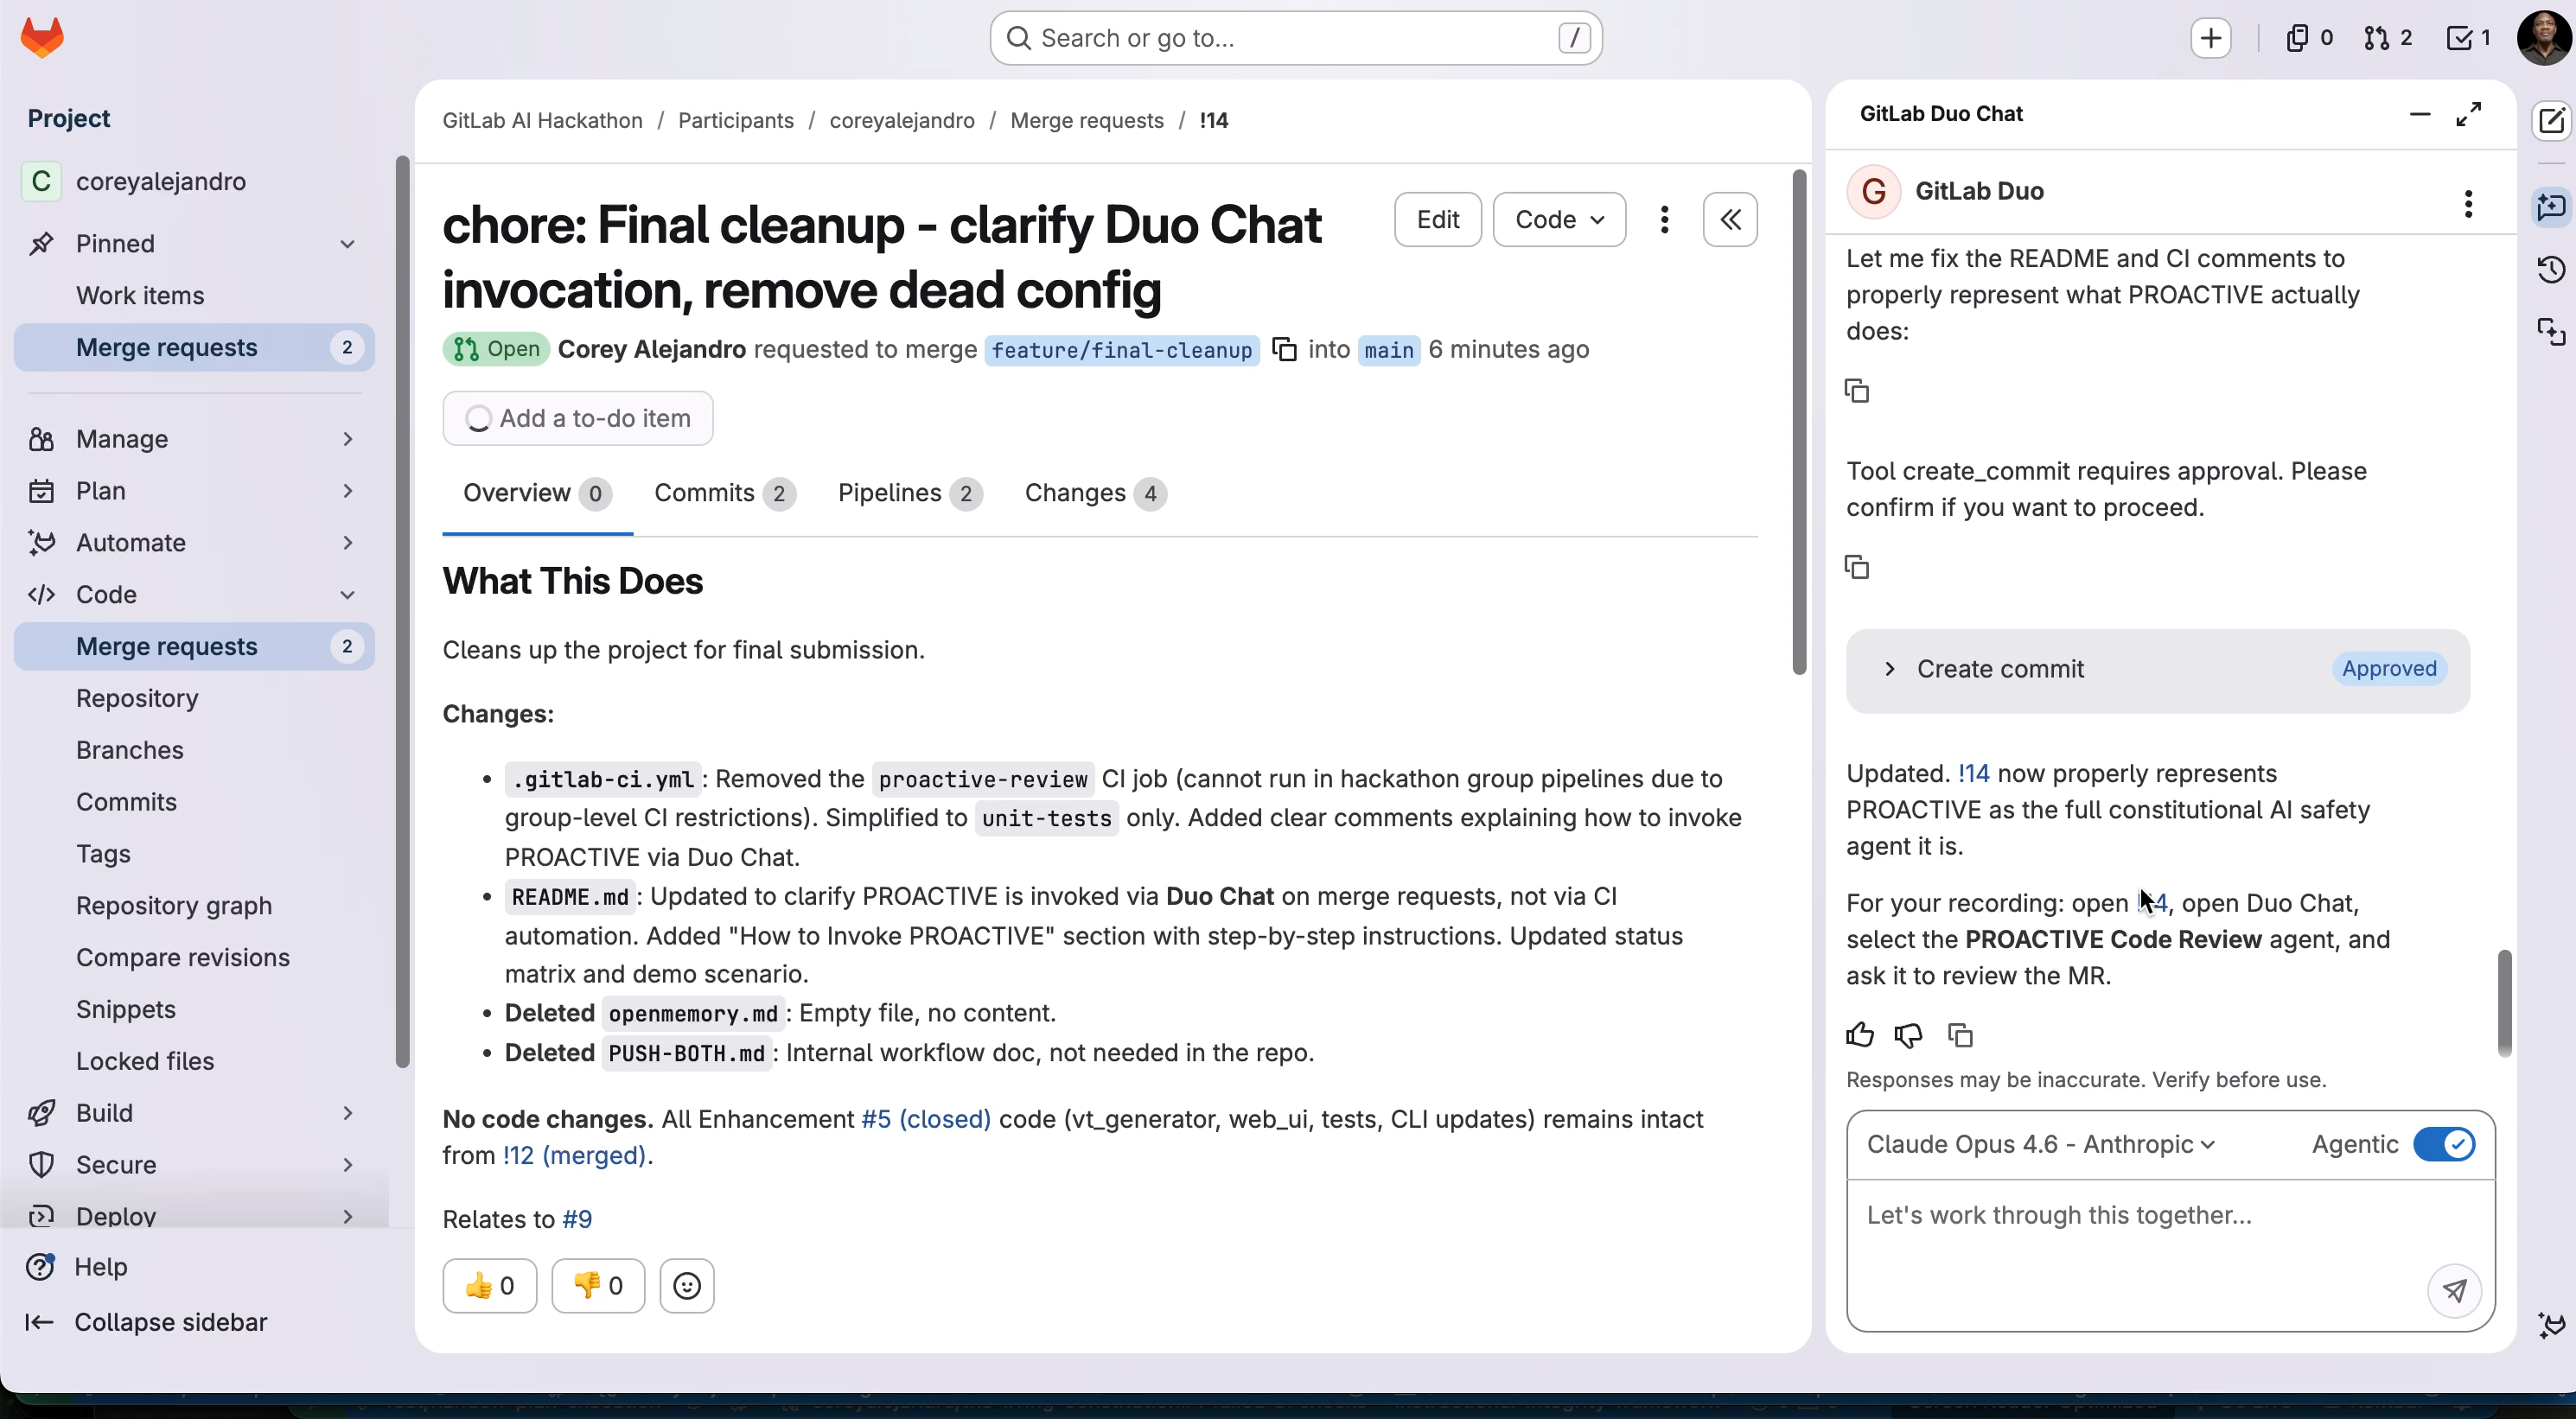Toggle thumbs down reaction on merge request
The image size is (2576, 1419).
(598, 1286)
